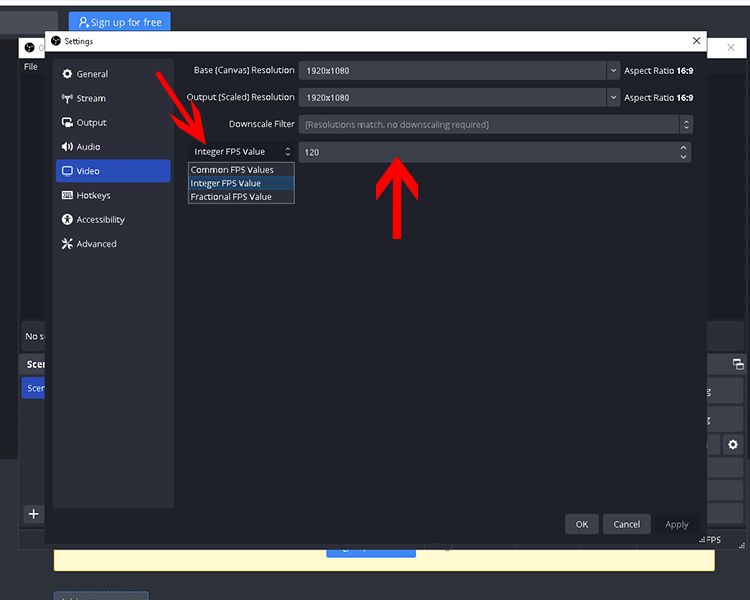750x600 pixels.
Task: Open Advanced settings section
Action: point(113,244)
